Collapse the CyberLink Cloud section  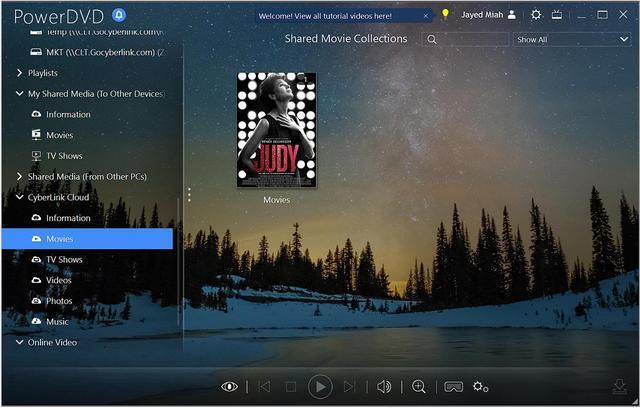point(19,197)
